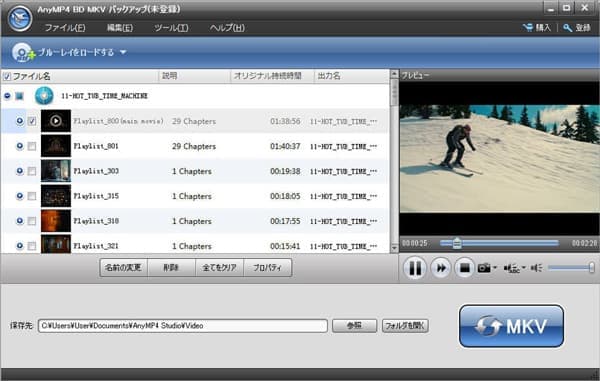This screenshot has width=600, height=381.
Task: Check the Playlist_315 checkbox
Action: (32, 196)
